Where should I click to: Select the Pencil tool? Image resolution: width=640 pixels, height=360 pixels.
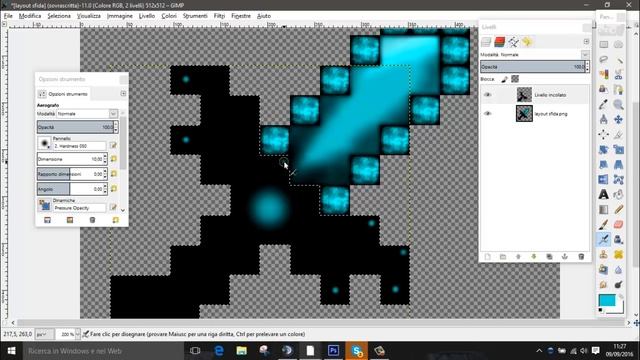pyautogui.click(x=619, y=209)
